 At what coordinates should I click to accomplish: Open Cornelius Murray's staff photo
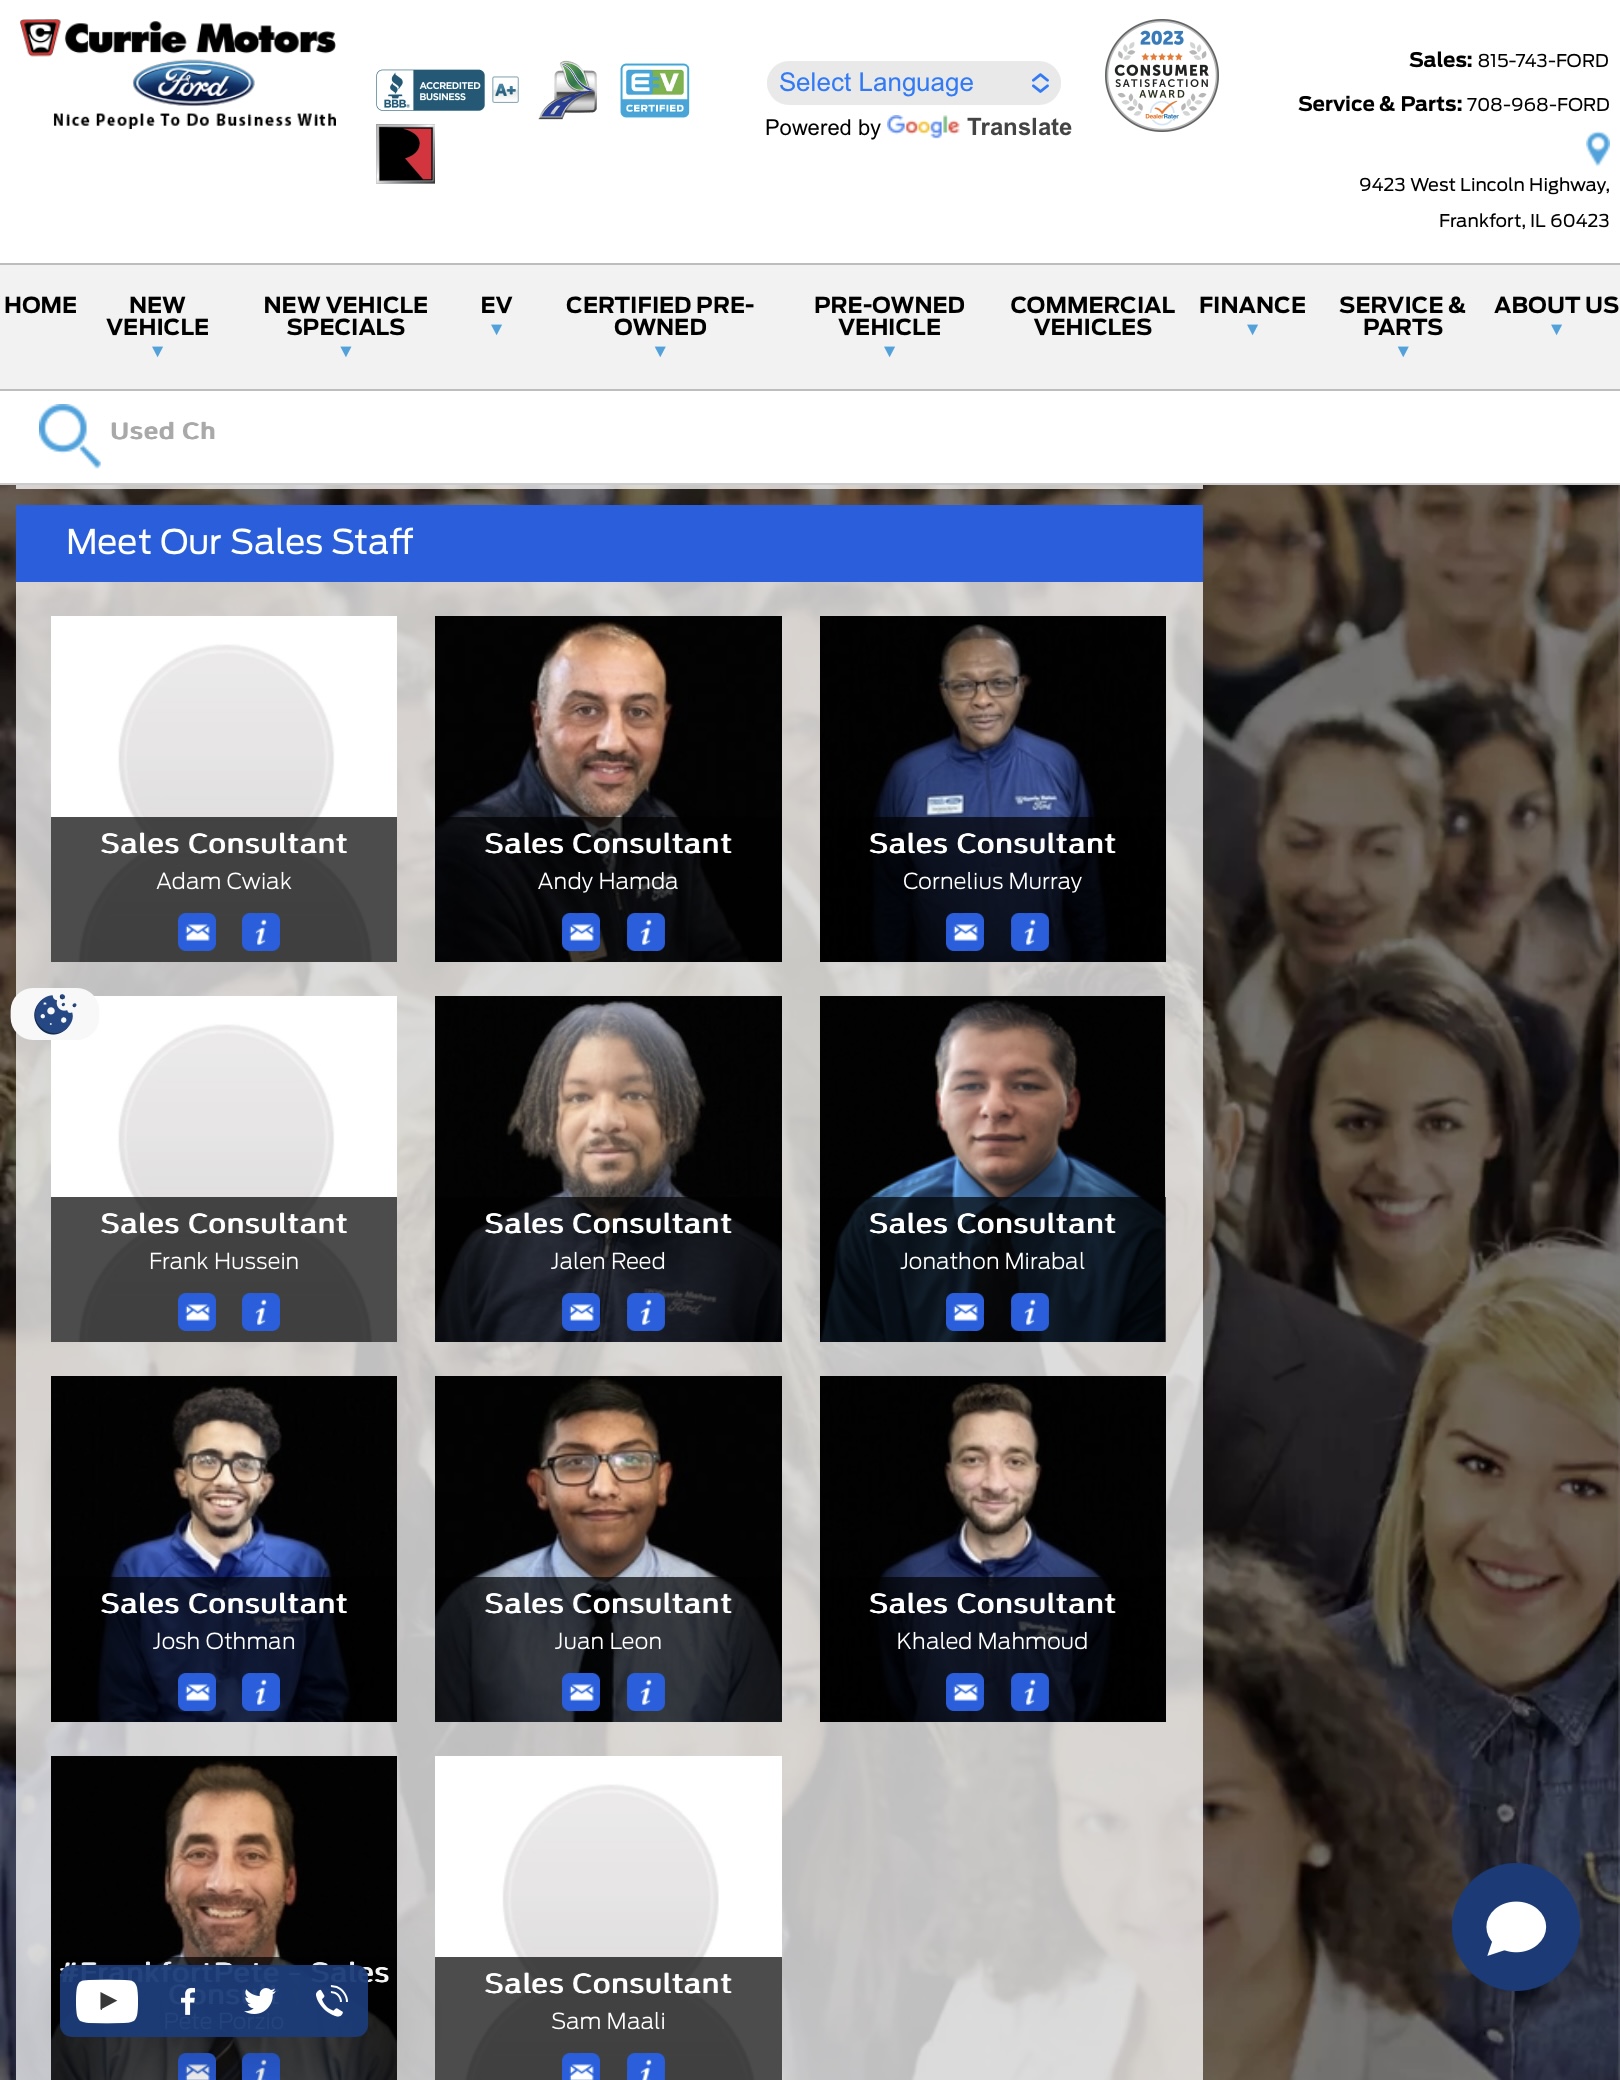[x=992, y=718]
